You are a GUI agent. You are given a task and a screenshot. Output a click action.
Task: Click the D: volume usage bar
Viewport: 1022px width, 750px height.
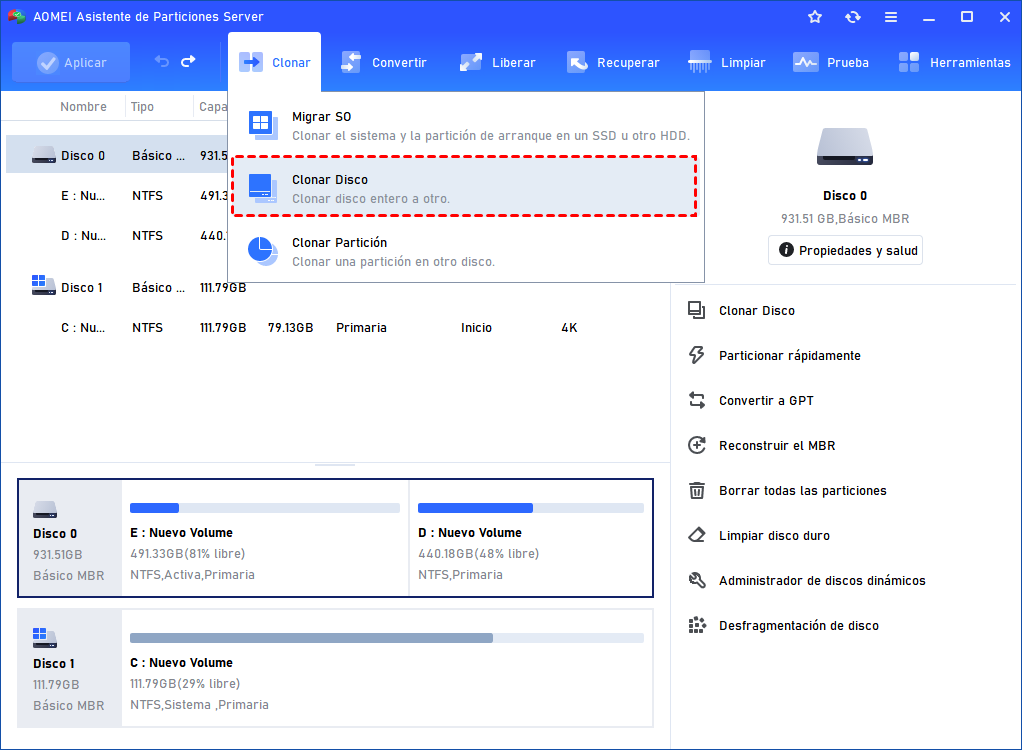tap(531, 508)
